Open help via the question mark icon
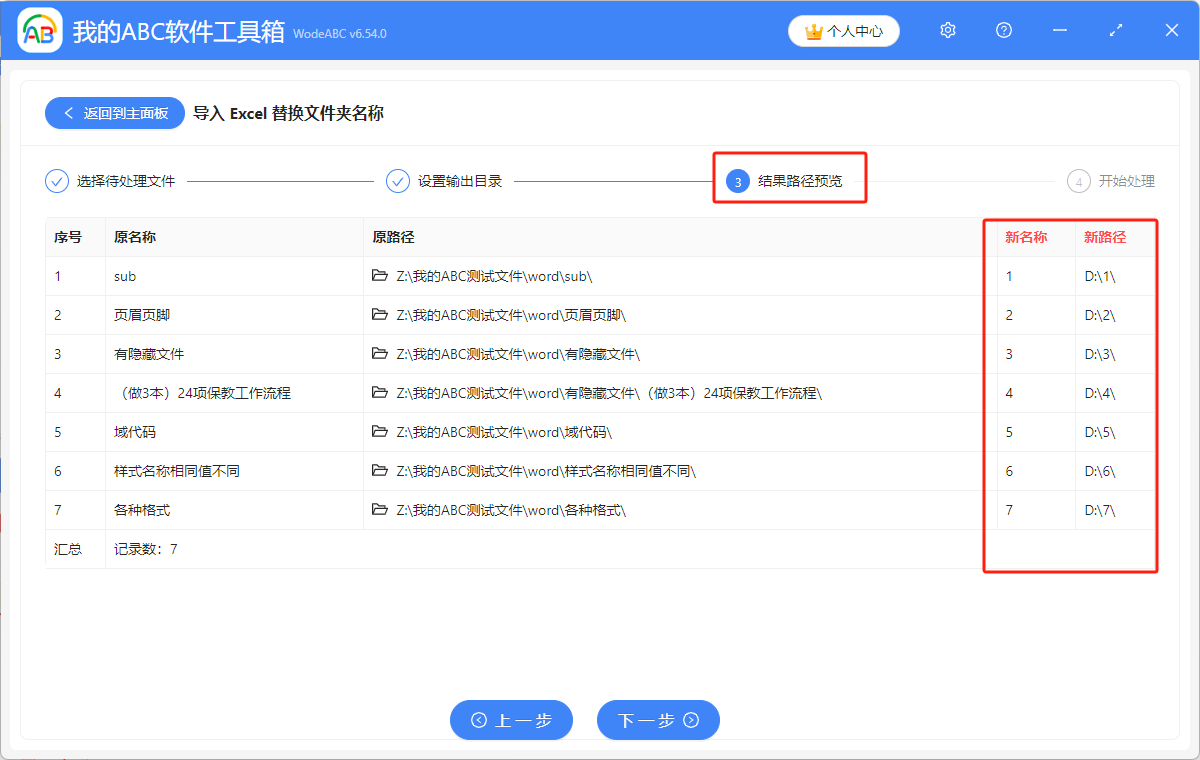The width and height of the screenshot is (1200, 760). click(x=1003, y=30)
